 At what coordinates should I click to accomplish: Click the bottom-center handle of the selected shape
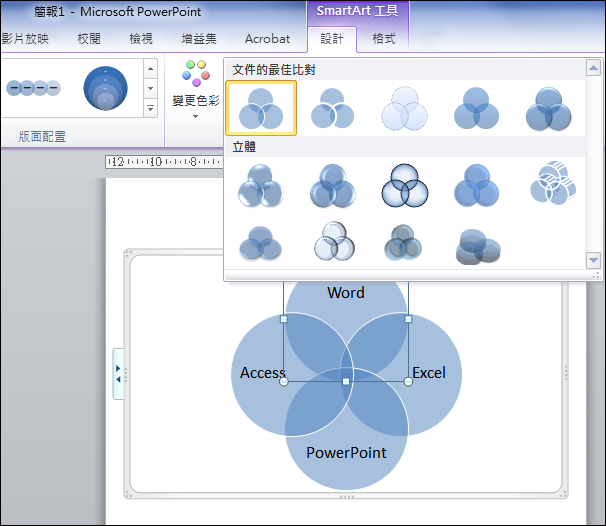pyautogui.click(x=346, y=382)
